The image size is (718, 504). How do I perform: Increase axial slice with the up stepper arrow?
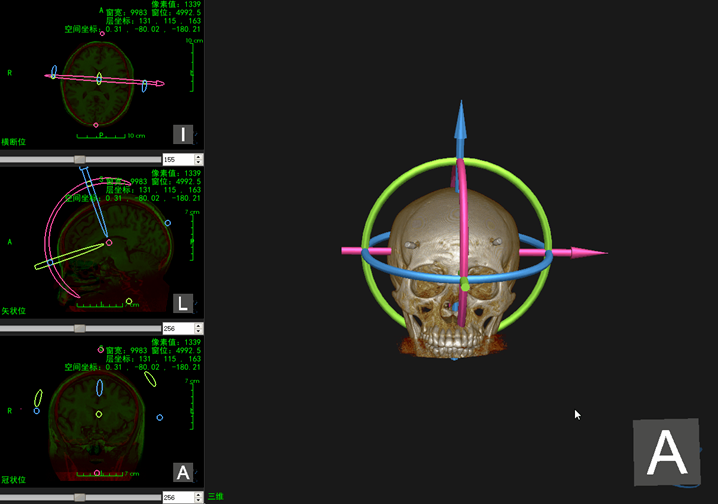198,157
